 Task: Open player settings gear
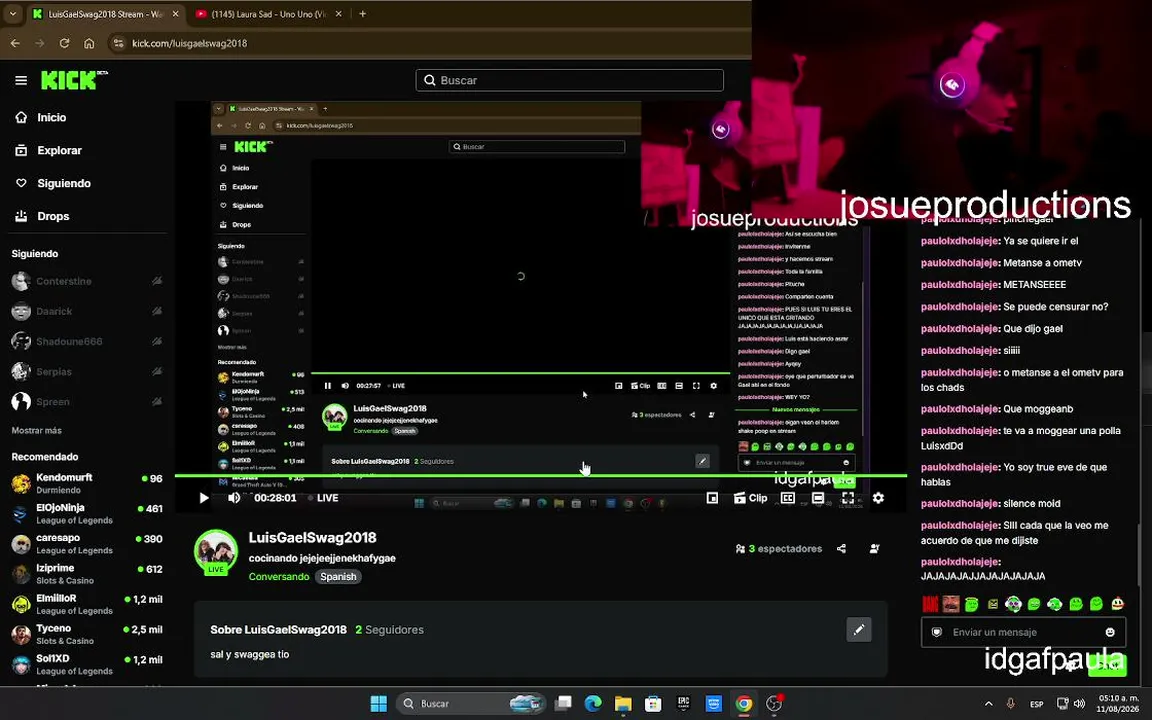(x=878, y=498)
